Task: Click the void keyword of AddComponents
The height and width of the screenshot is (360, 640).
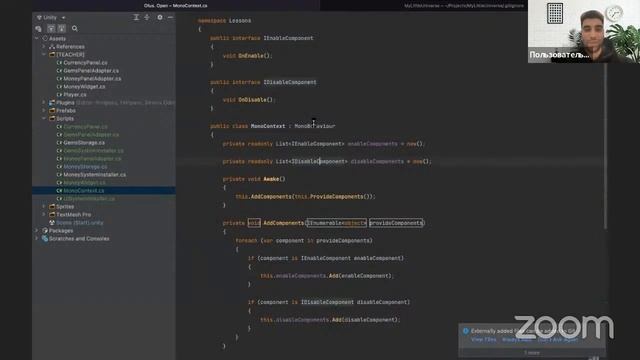Action: [x=254, y=223]
